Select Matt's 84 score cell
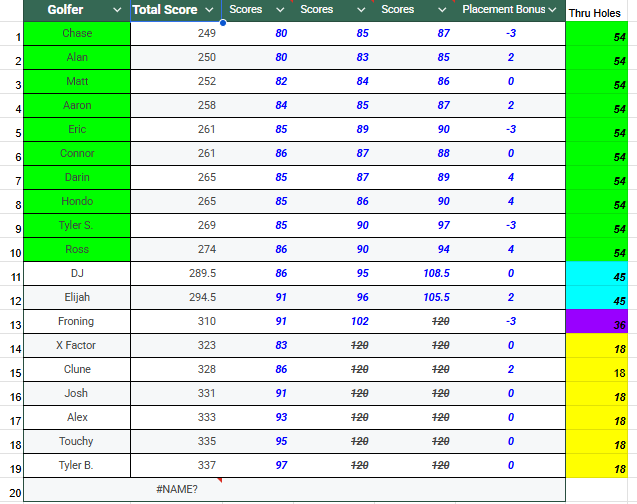This screenshot has height=504, width=637. [334, 81]
